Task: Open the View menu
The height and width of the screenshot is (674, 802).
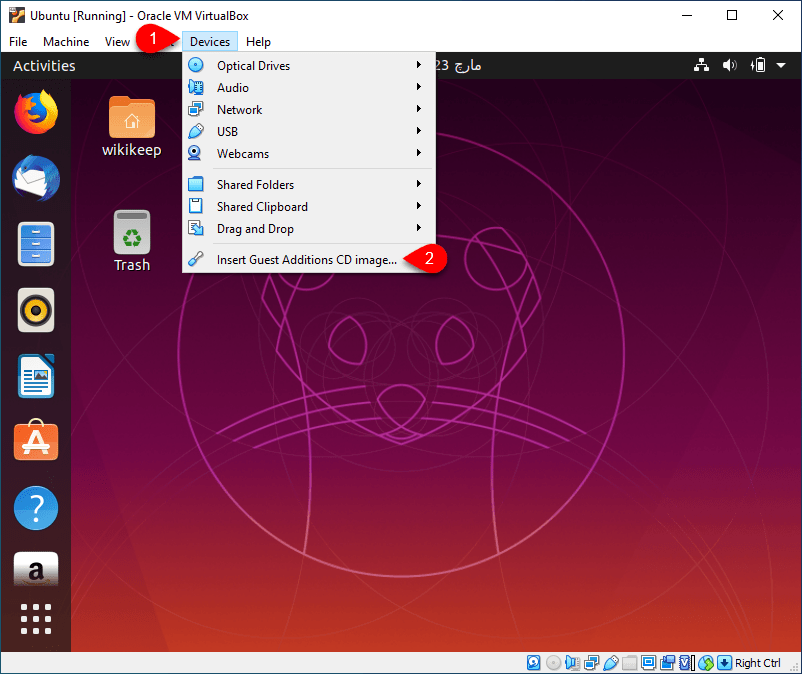Action: tap(117, 41)
